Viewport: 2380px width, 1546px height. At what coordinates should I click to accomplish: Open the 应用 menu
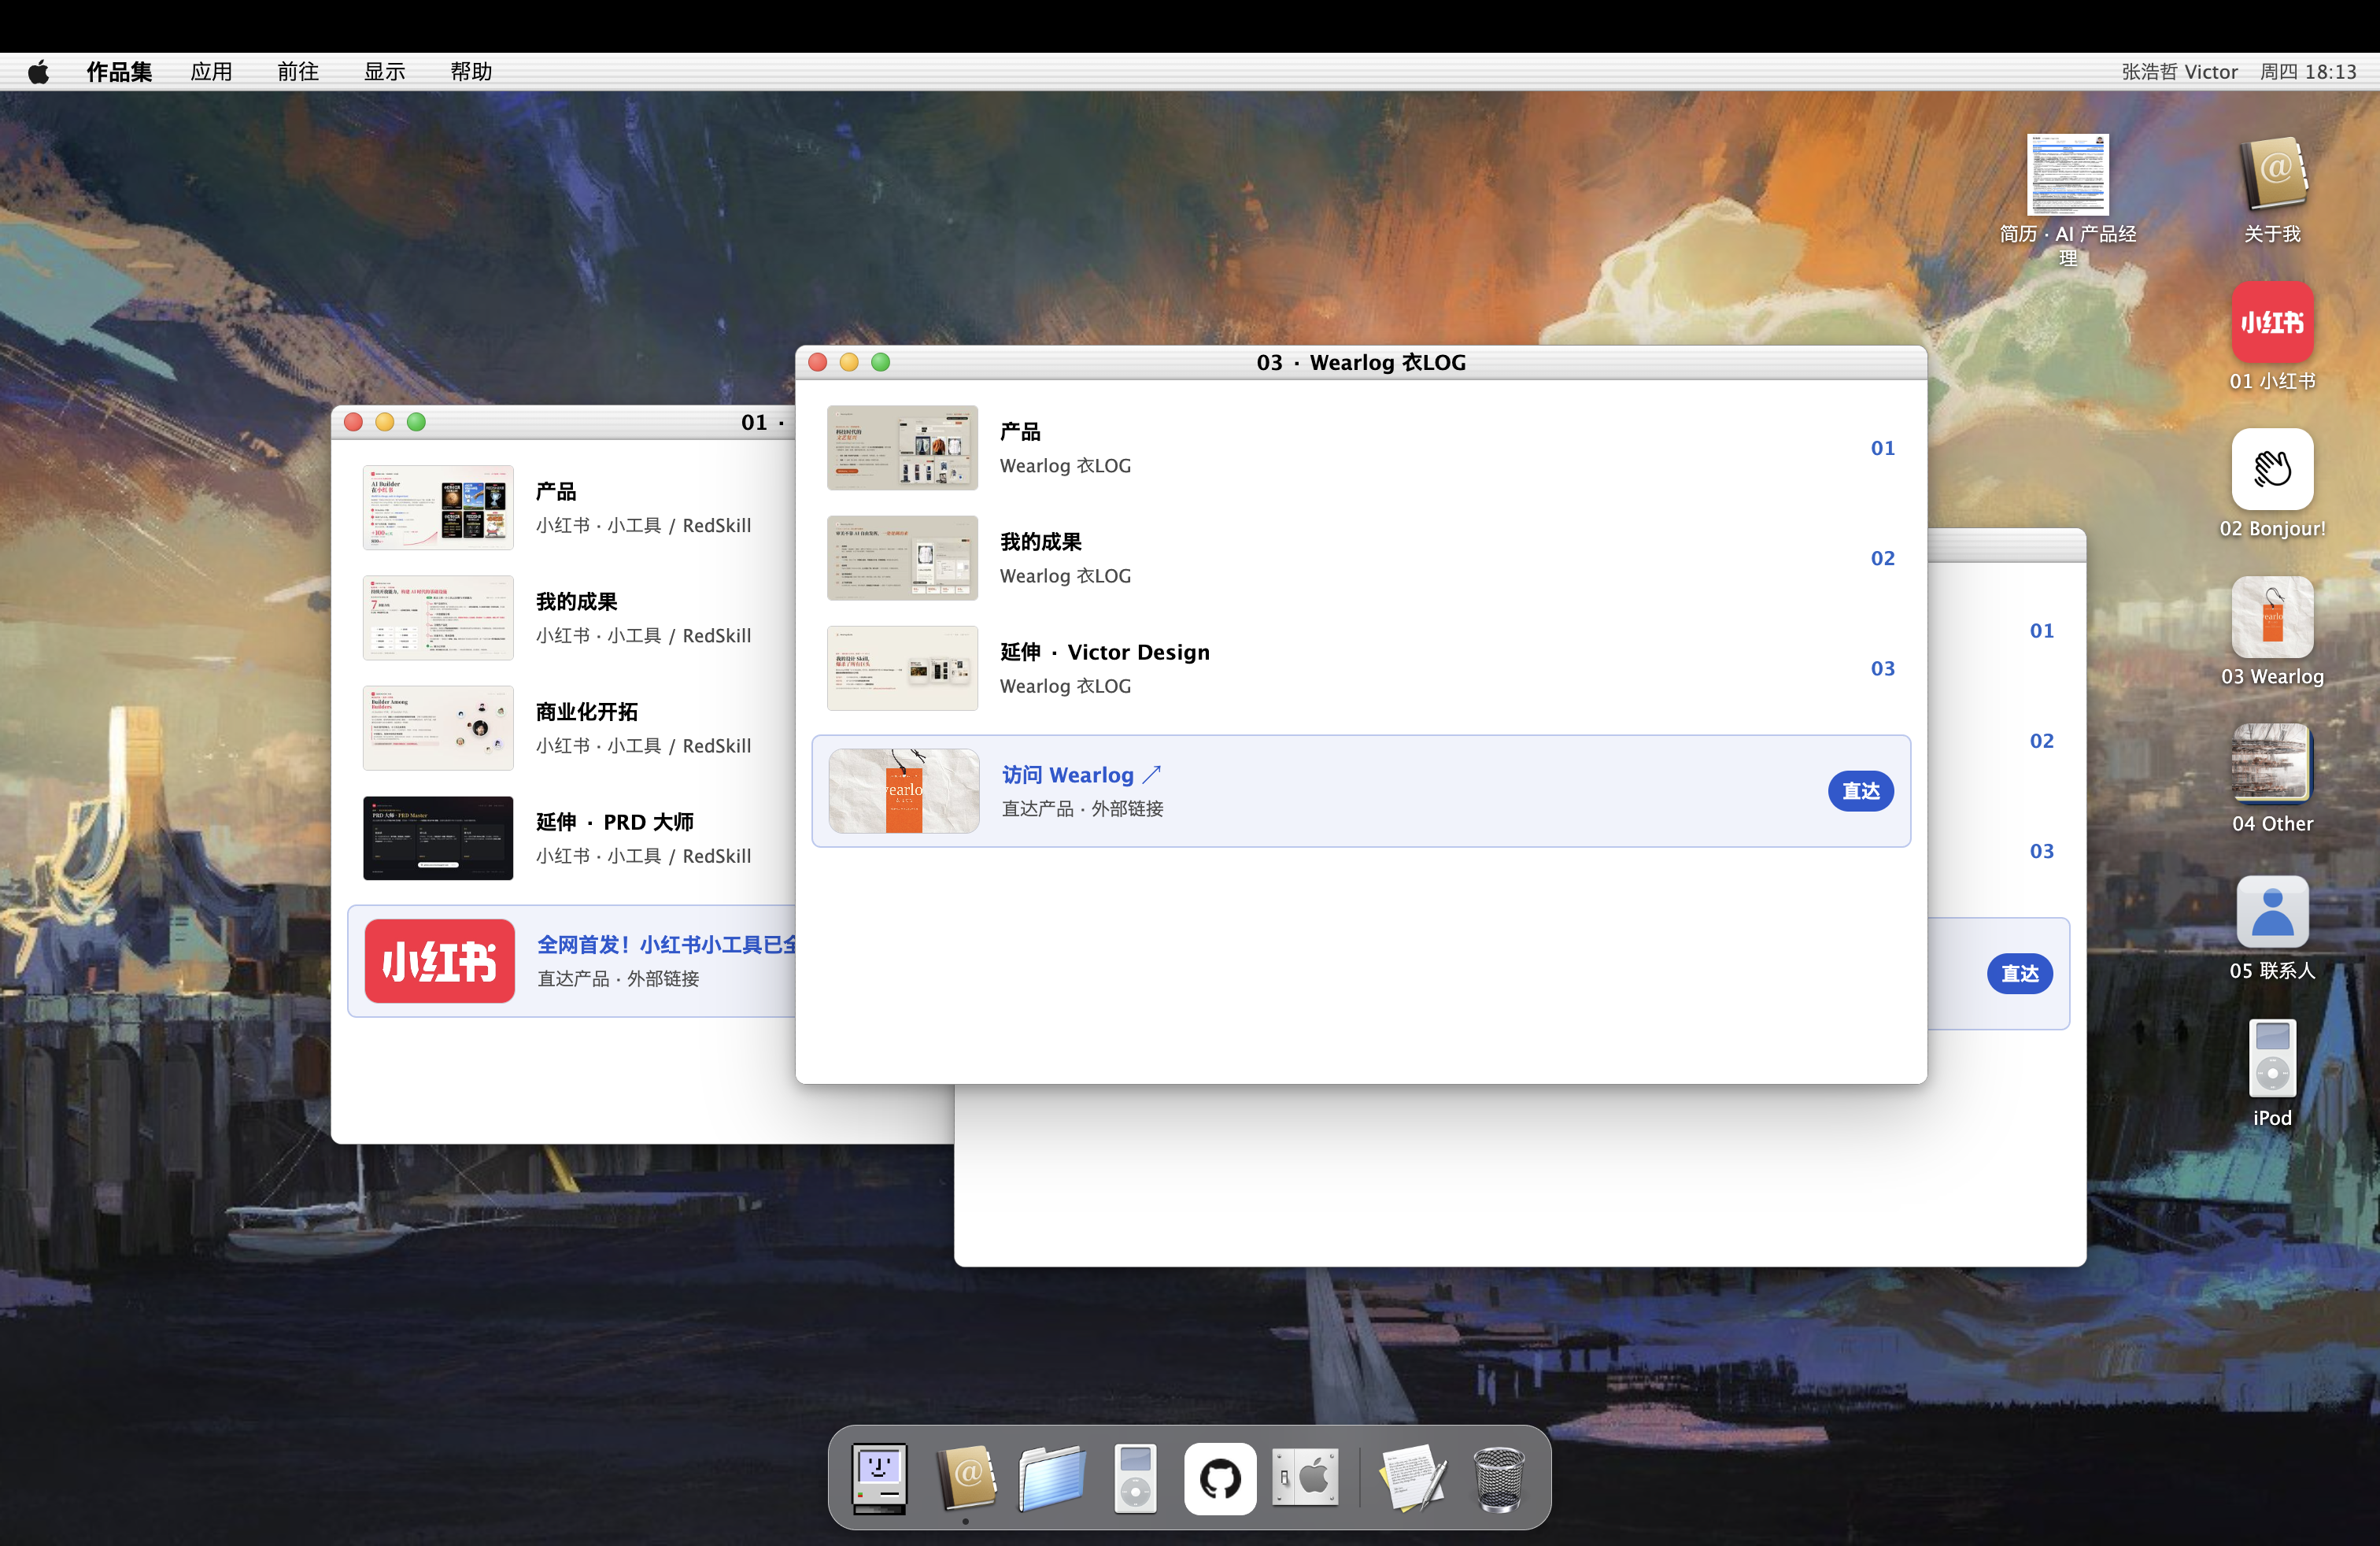pos(211,72)
